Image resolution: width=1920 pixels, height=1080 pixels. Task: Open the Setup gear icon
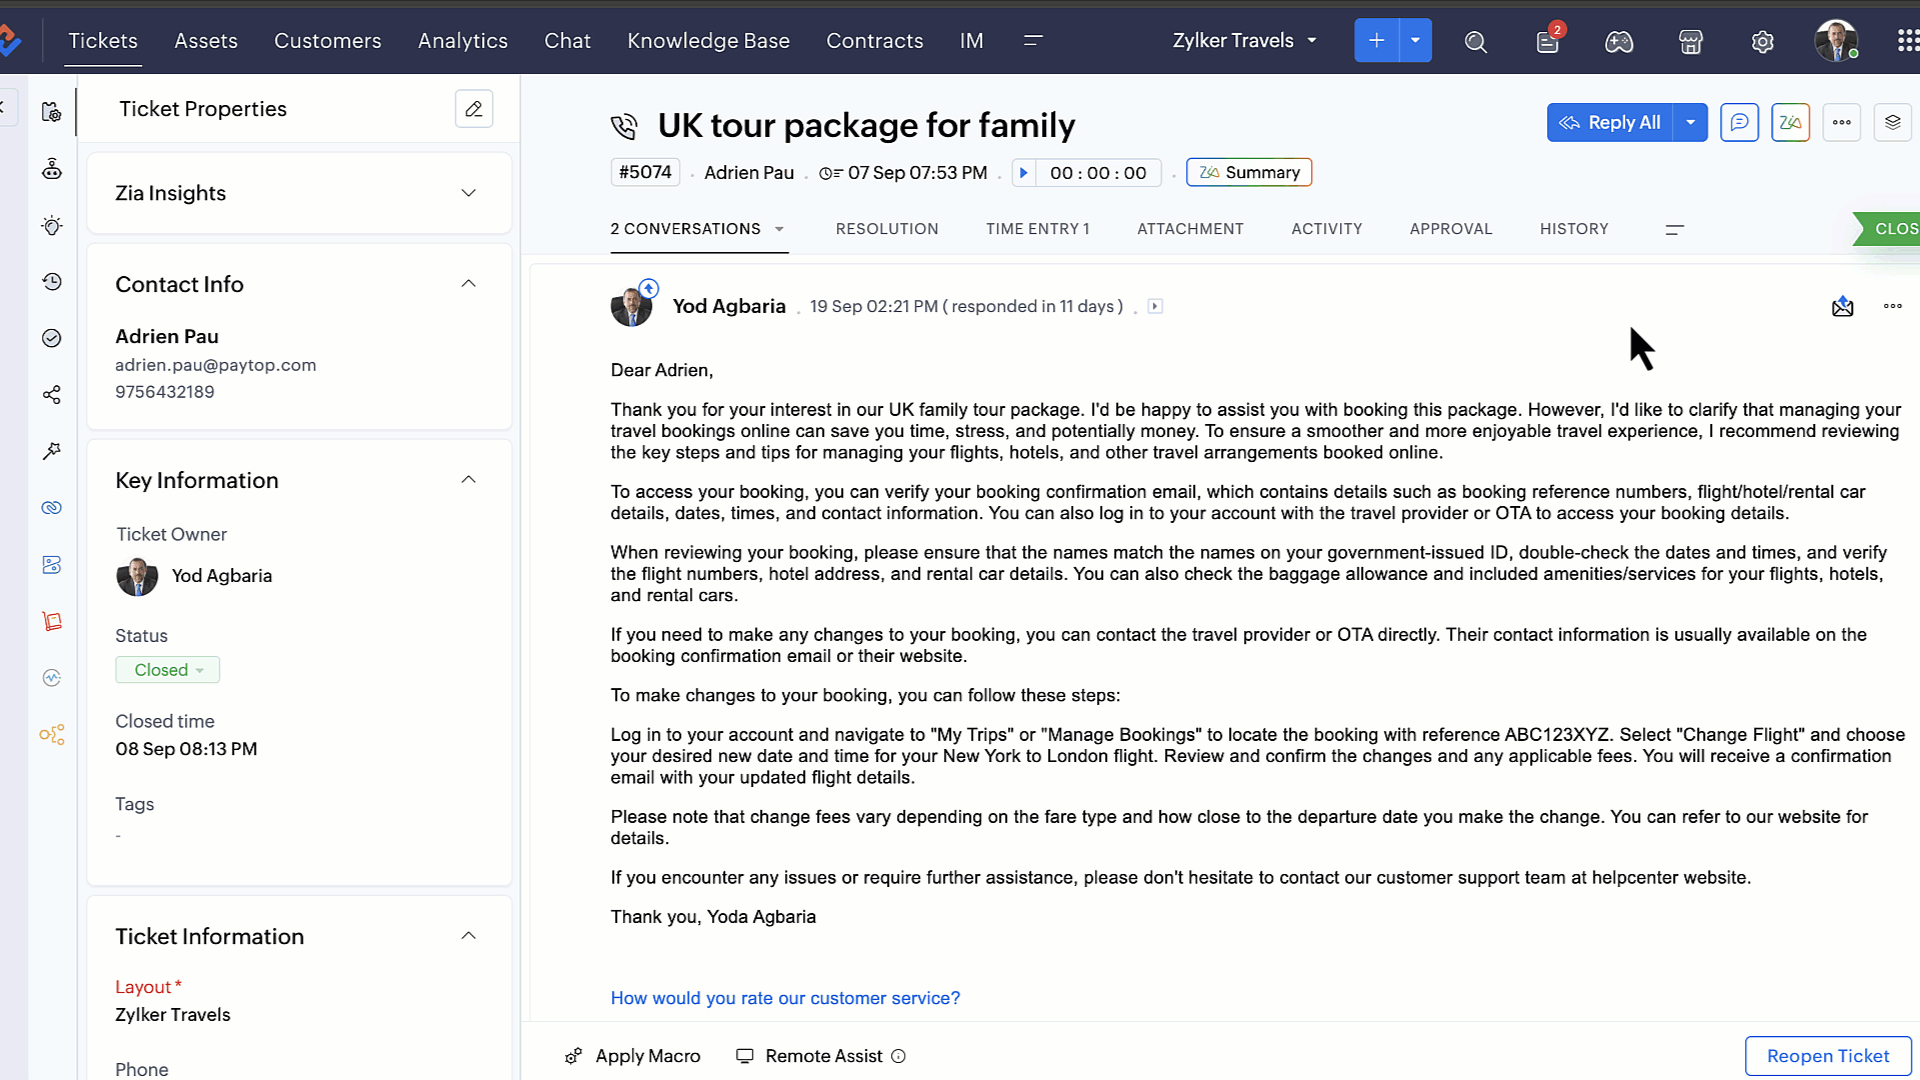pos(1763,41)
